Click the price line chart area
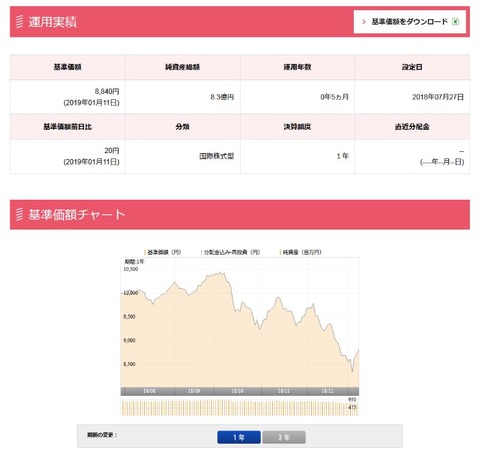Screen dimensions: 480x455 [240, 322]
